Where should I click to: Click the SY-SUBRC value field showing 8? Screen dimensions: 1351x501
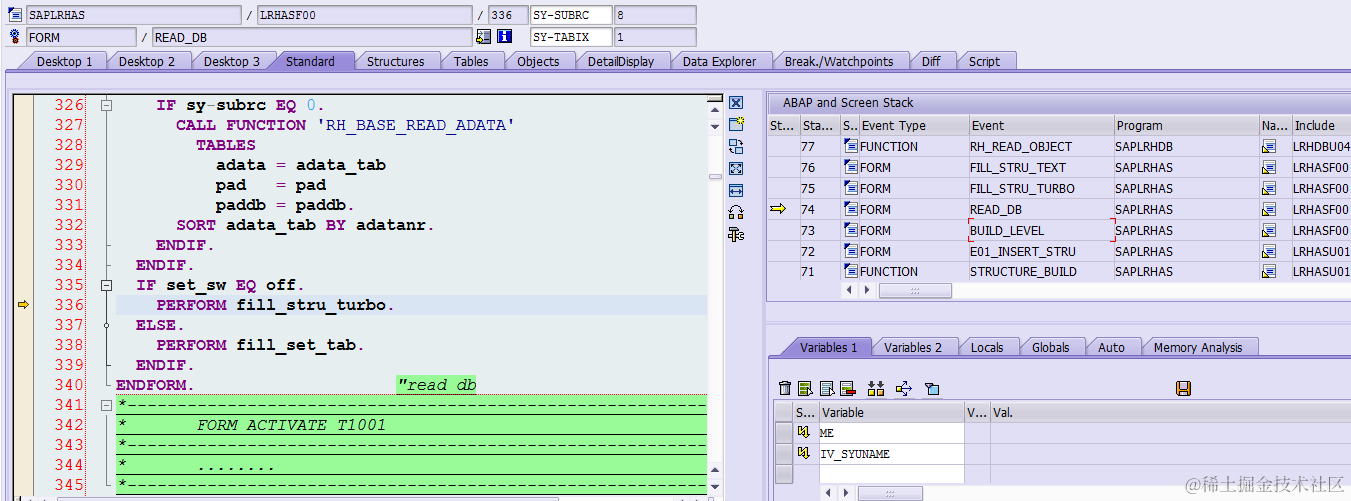click(655, 15)
